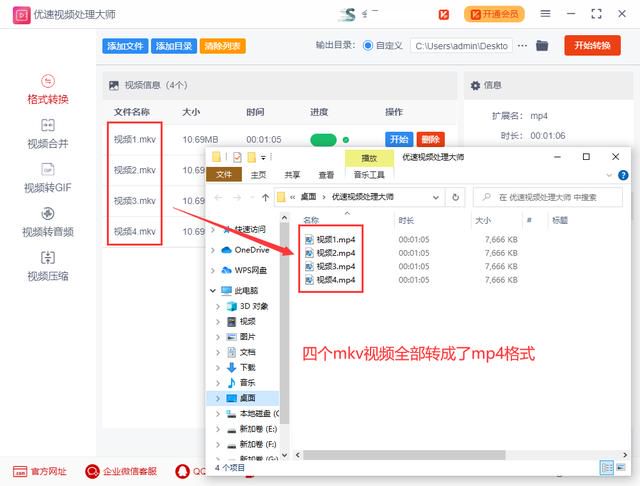Image resolution: width=640 pixels, height=486 pixels.
Task: Sort by 时长 column header in Explorer
Action: 406,220
